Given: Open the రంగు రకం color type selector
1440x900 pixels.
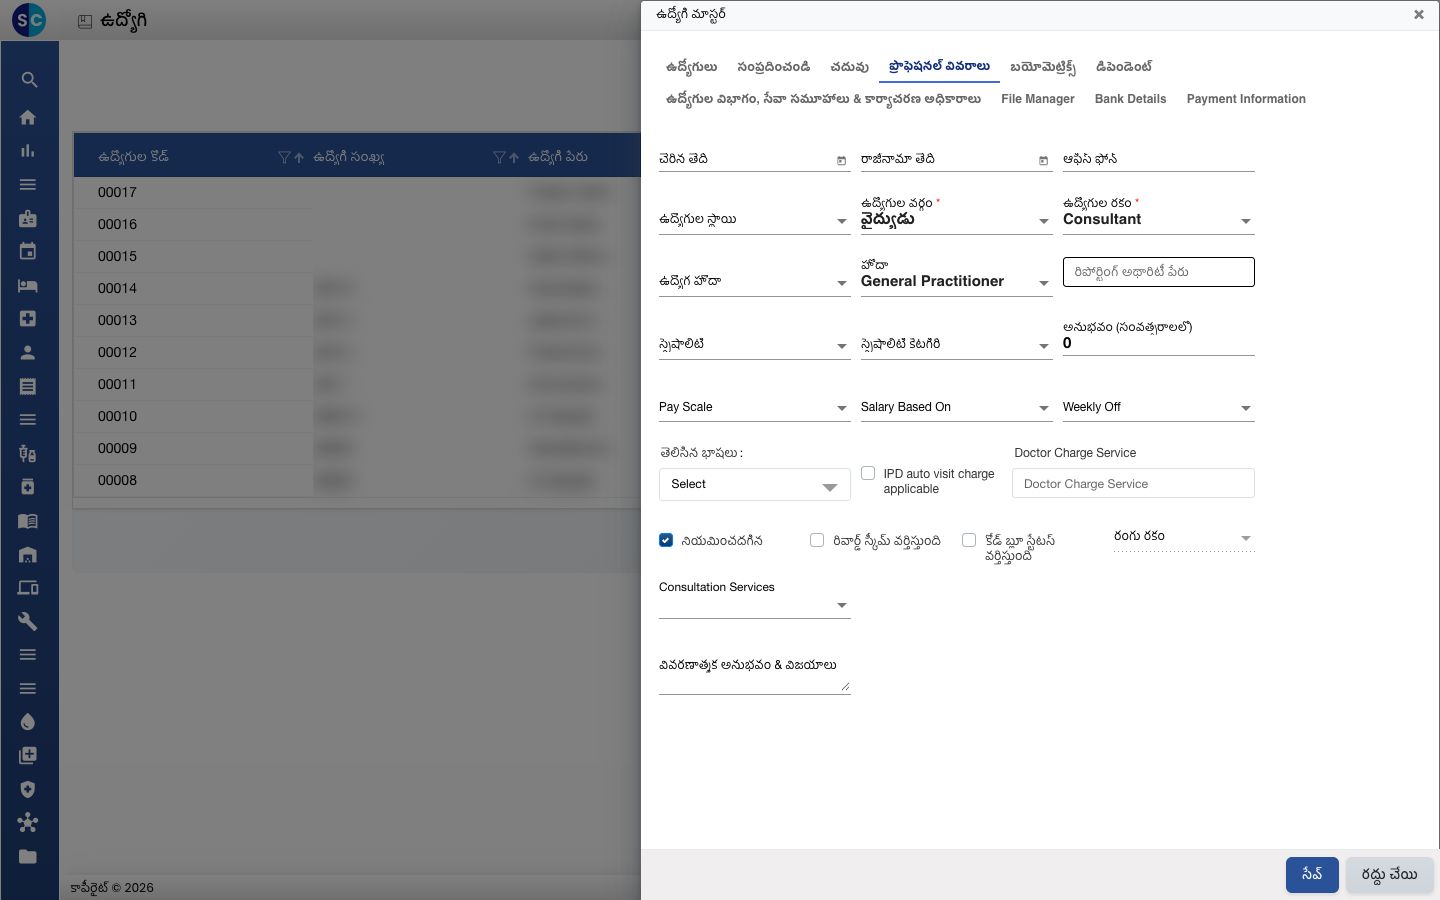Looking at the screenshot, I should (1183, 537).
